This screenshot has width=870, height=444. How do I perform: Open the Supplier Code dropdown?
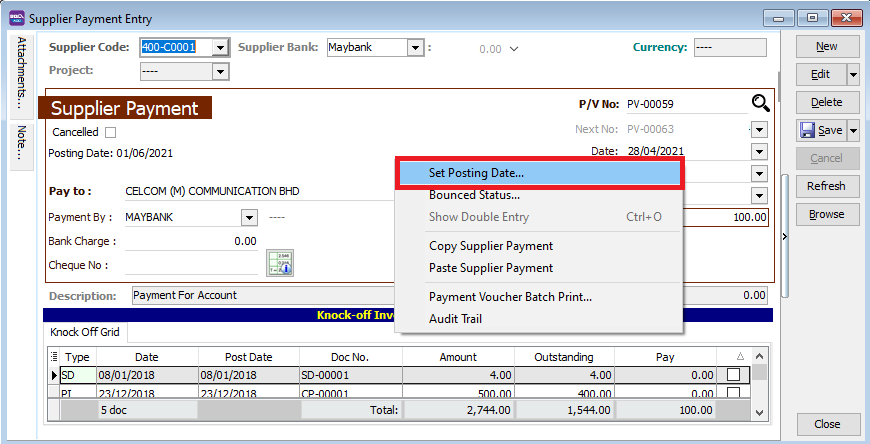(x=220, y=47)
